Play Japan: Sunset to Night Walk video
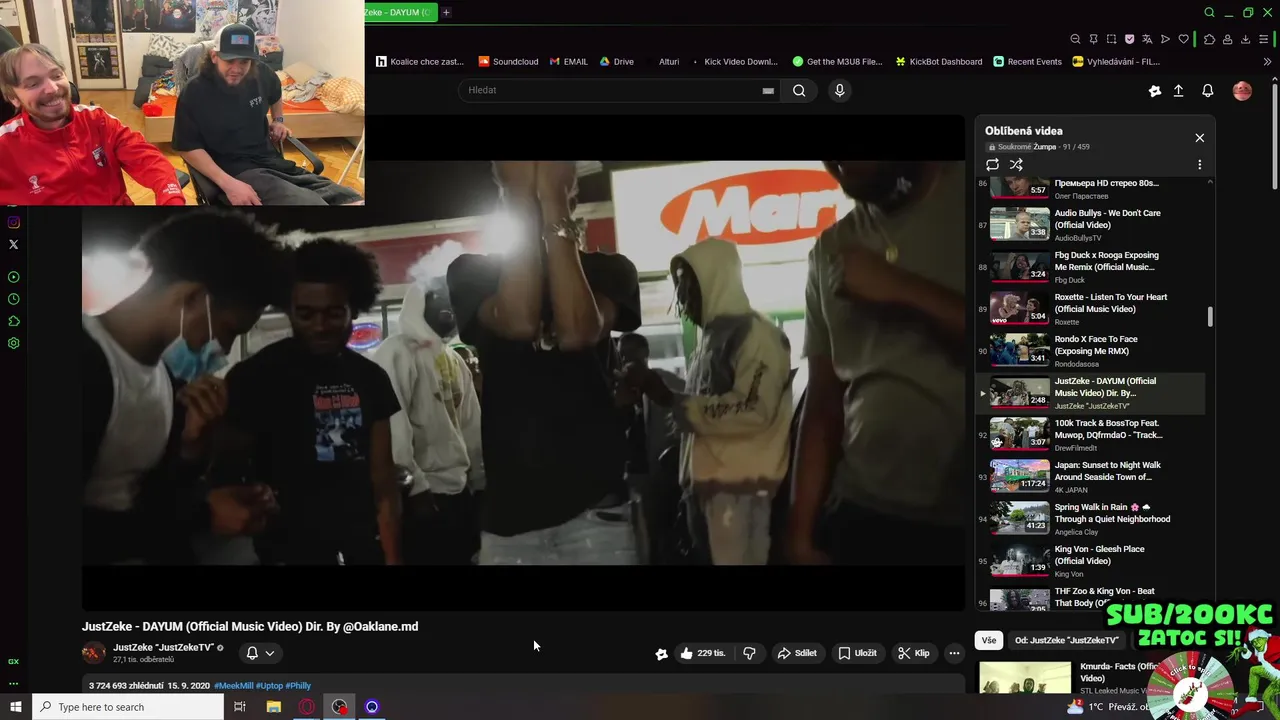This screenshot has height=720, width=1280. 1090,476
